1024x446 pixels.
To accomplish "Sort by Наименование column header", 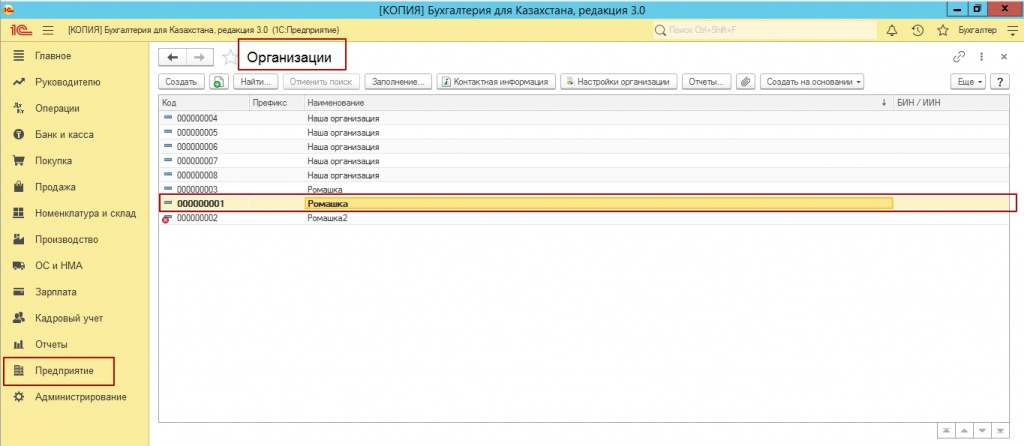I will click(599, 103).
